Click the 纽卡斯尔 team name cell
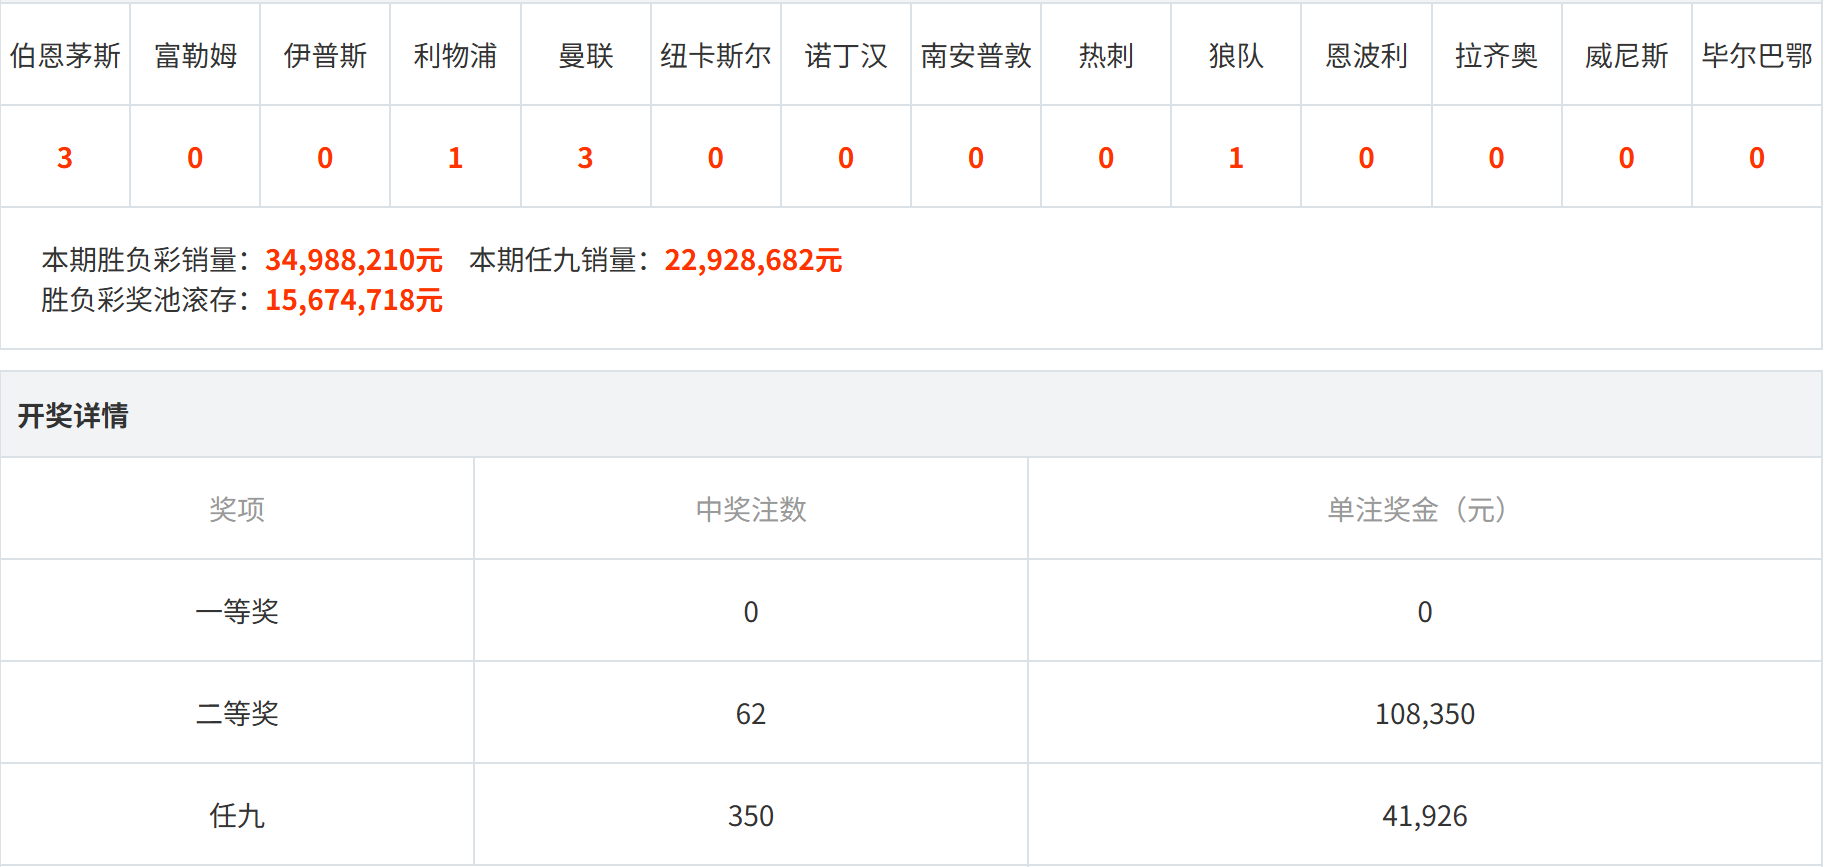This screenshot has width=1825, height=867. pyautogui.click(x=716, y=55)
